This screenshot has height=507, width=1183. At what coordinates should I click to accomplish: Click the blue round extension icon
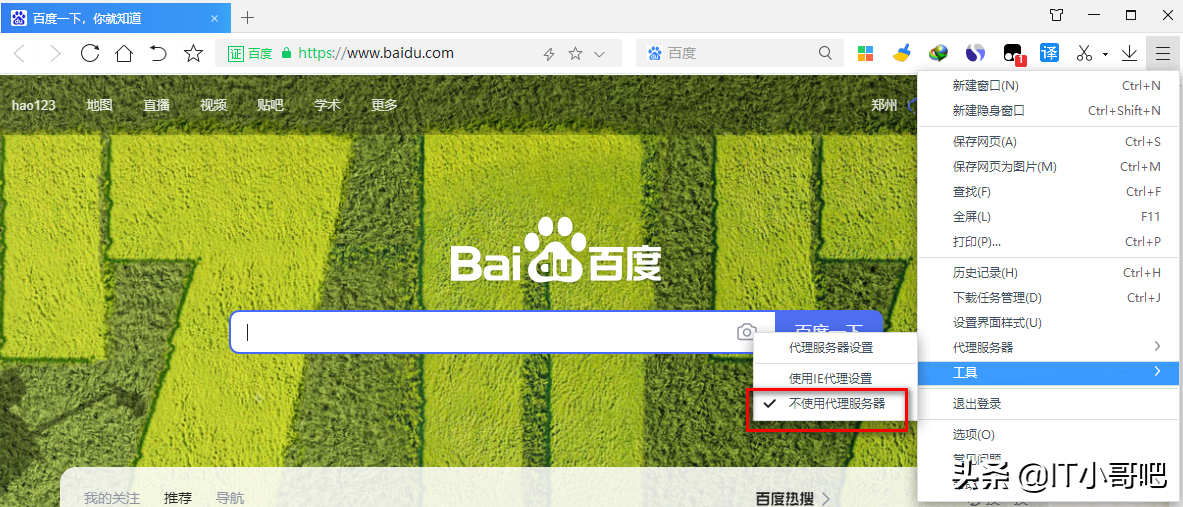[x=976, y=53]
